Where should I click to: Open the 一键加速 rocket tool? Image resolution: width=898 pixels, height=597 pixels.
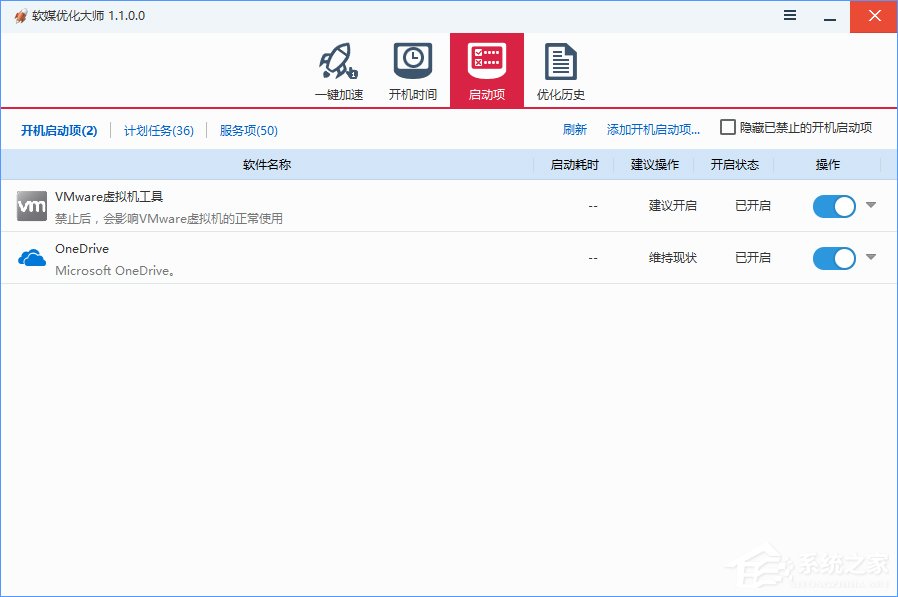[x=338, y=68]
